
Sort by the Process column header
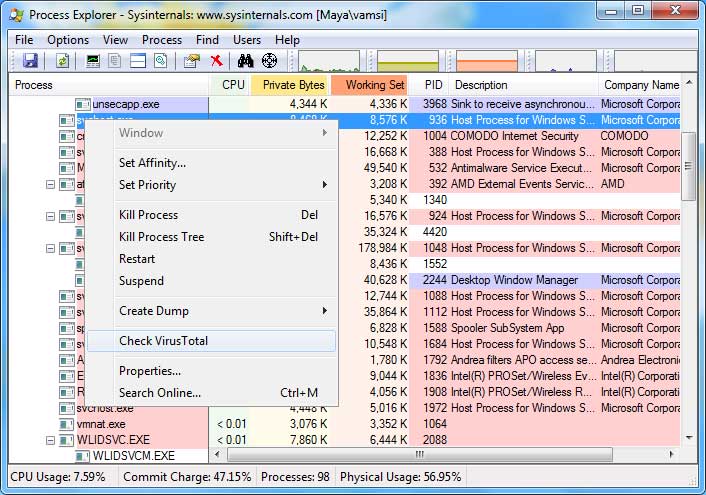(x=109, y=85)
